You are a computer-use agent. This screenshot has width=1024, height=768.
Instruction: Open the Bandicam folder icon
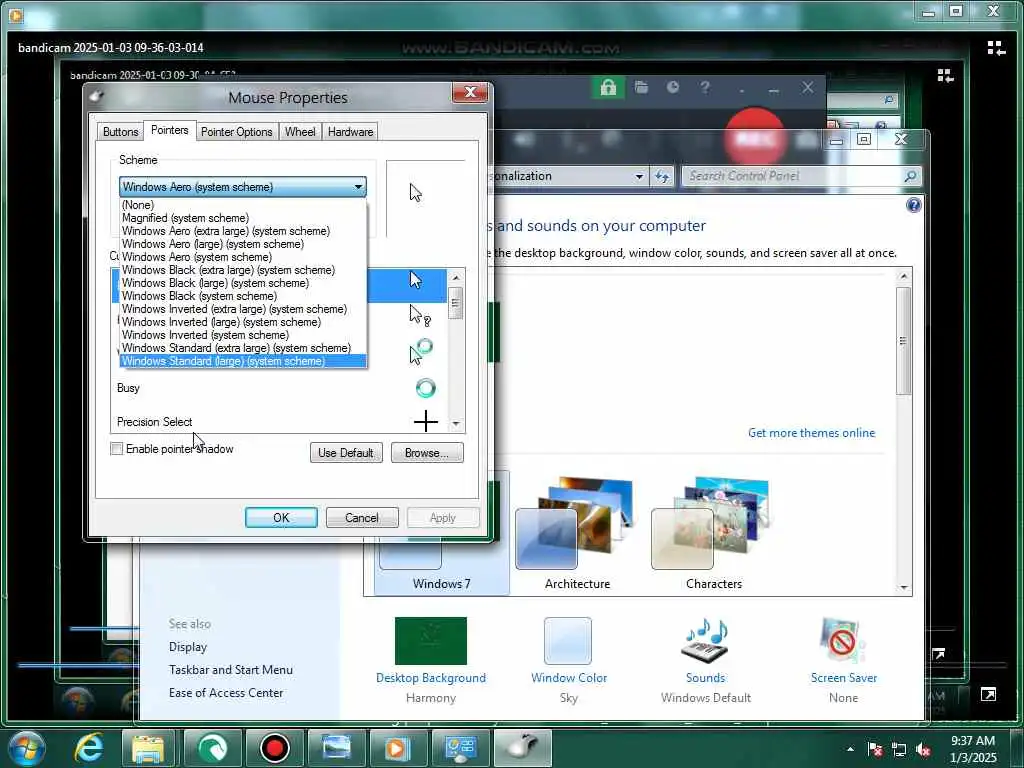[x=641, y=88]
